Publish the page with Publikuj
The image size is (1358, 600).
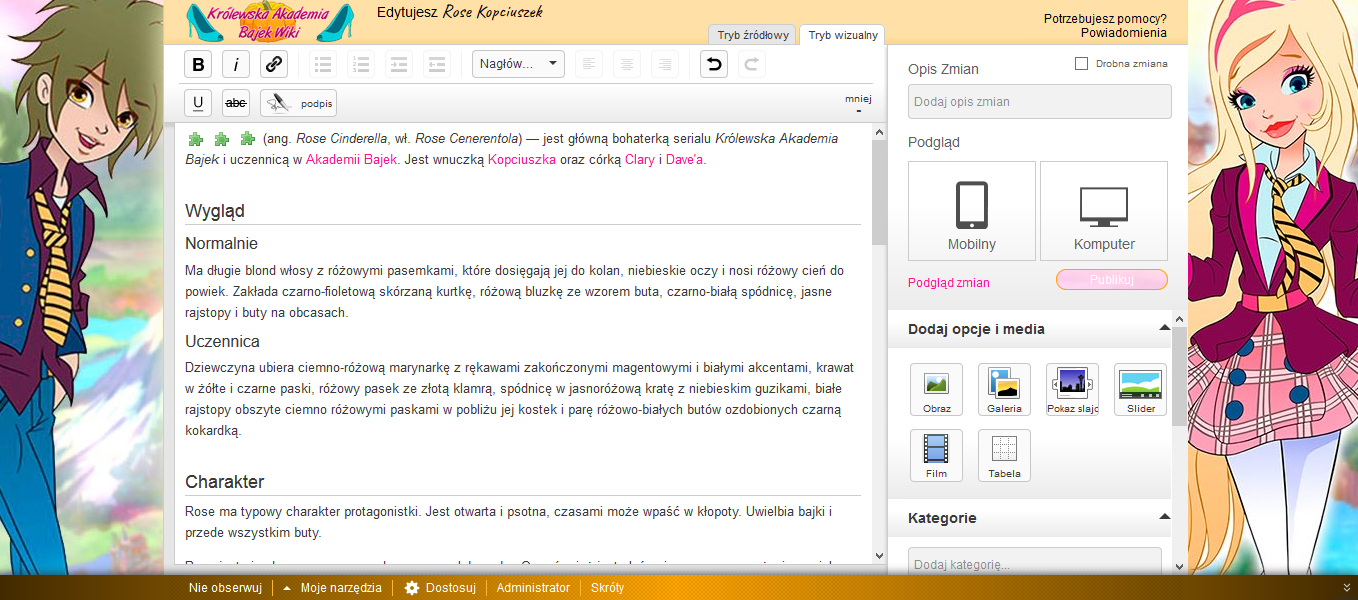pyautogui.click(x=1112, y=280)
